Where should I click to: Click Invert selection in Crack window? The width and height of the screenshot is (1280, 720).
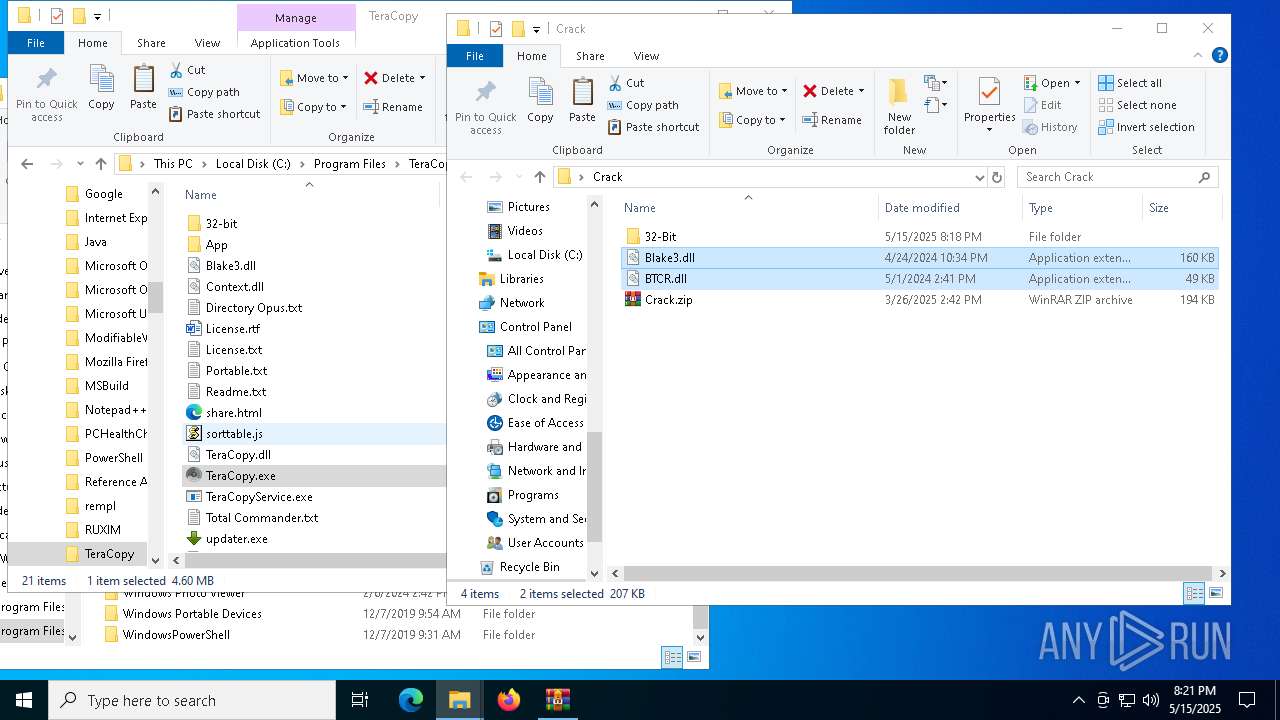1146,127
